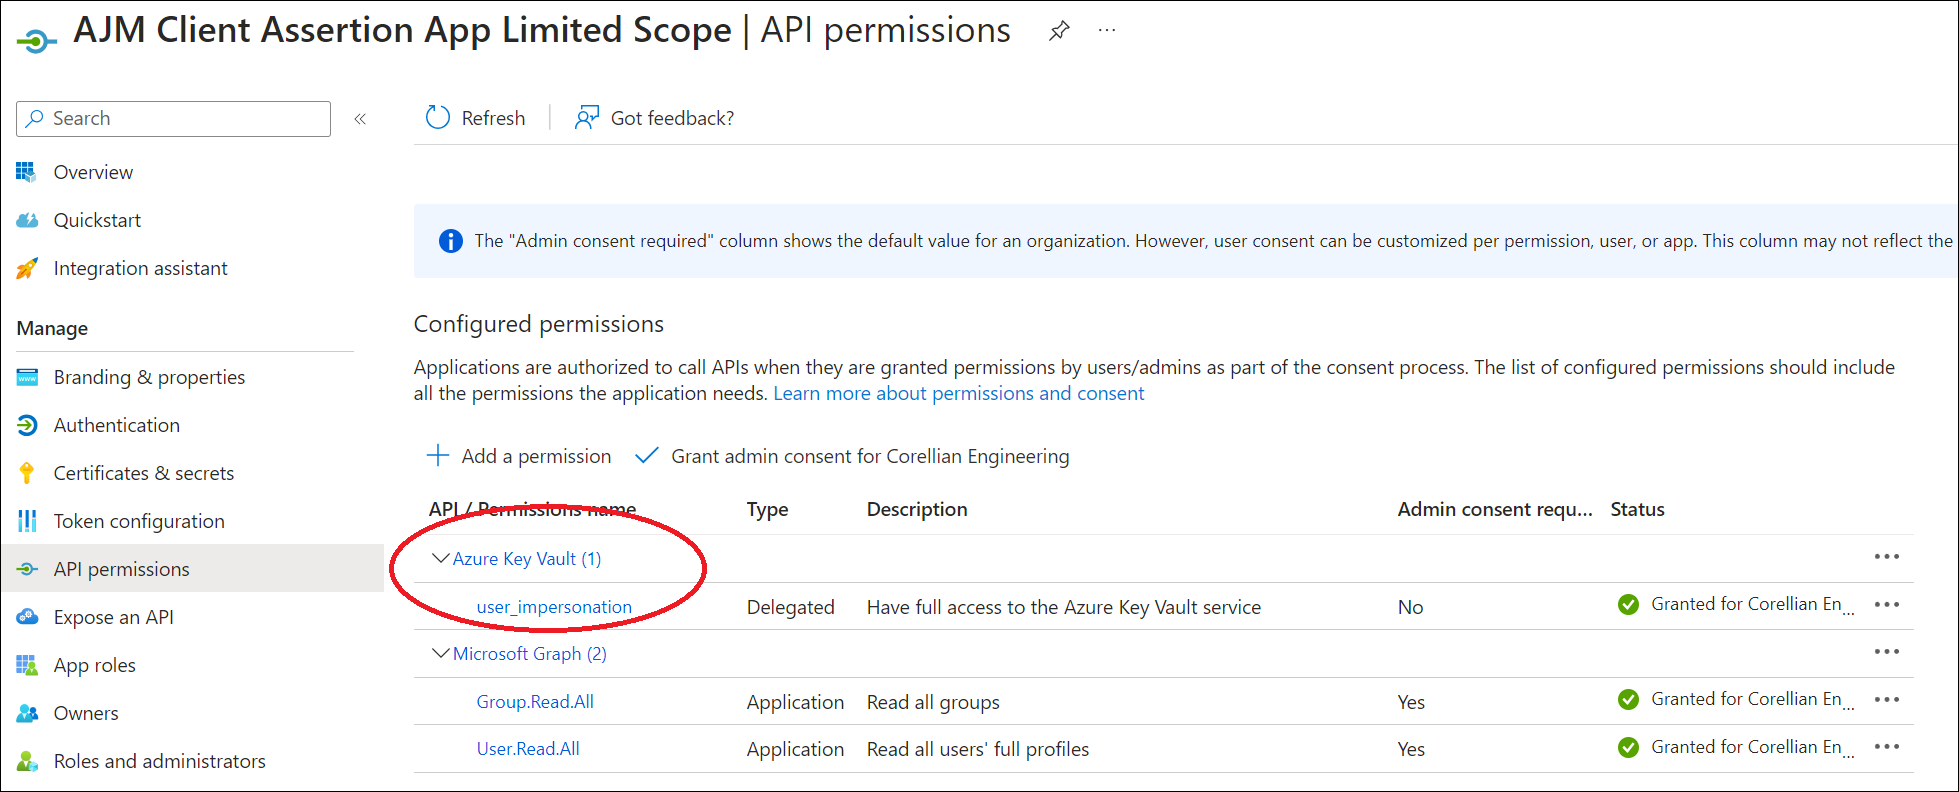
Task: Open the Certificates & secrets menu item
Action: tap(143, 473)
